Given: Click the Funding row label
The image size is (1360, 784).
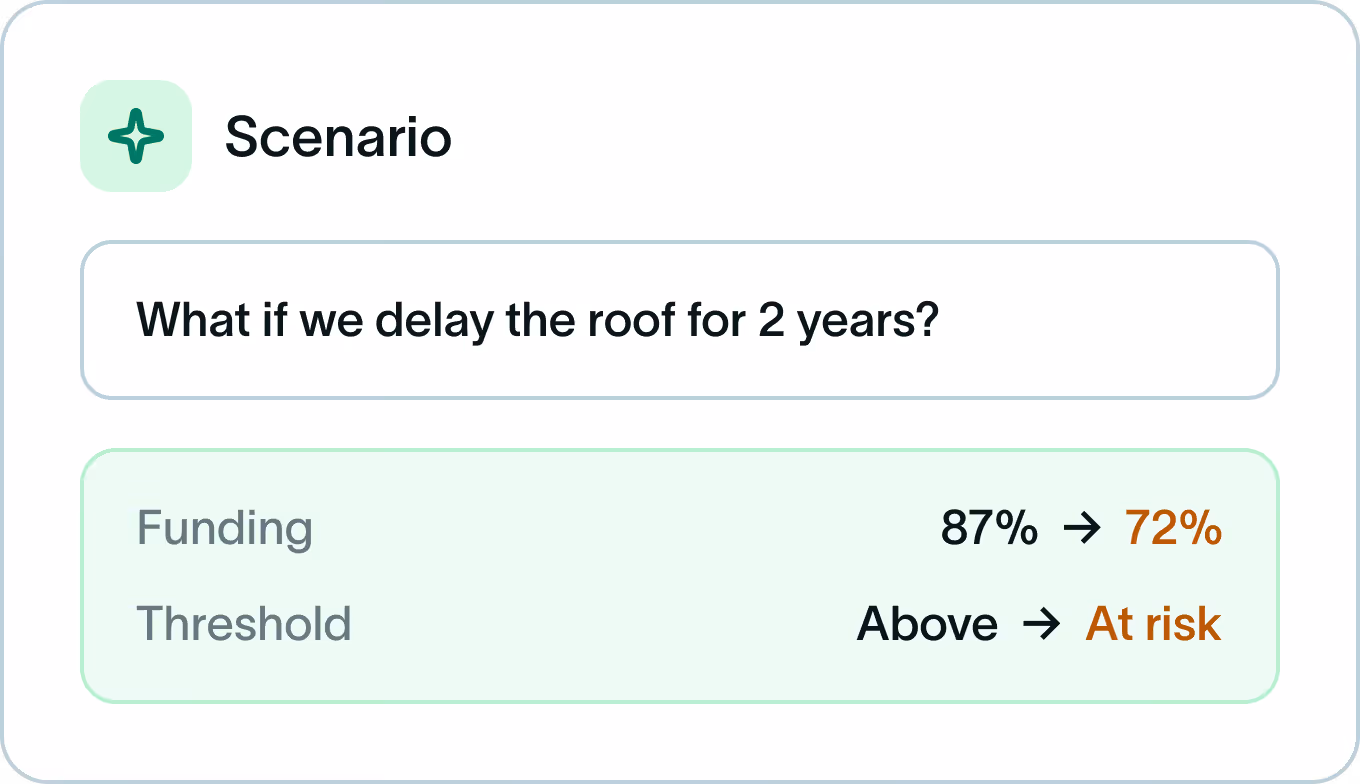Looking at the screenshot, I should tap(224, 530).
